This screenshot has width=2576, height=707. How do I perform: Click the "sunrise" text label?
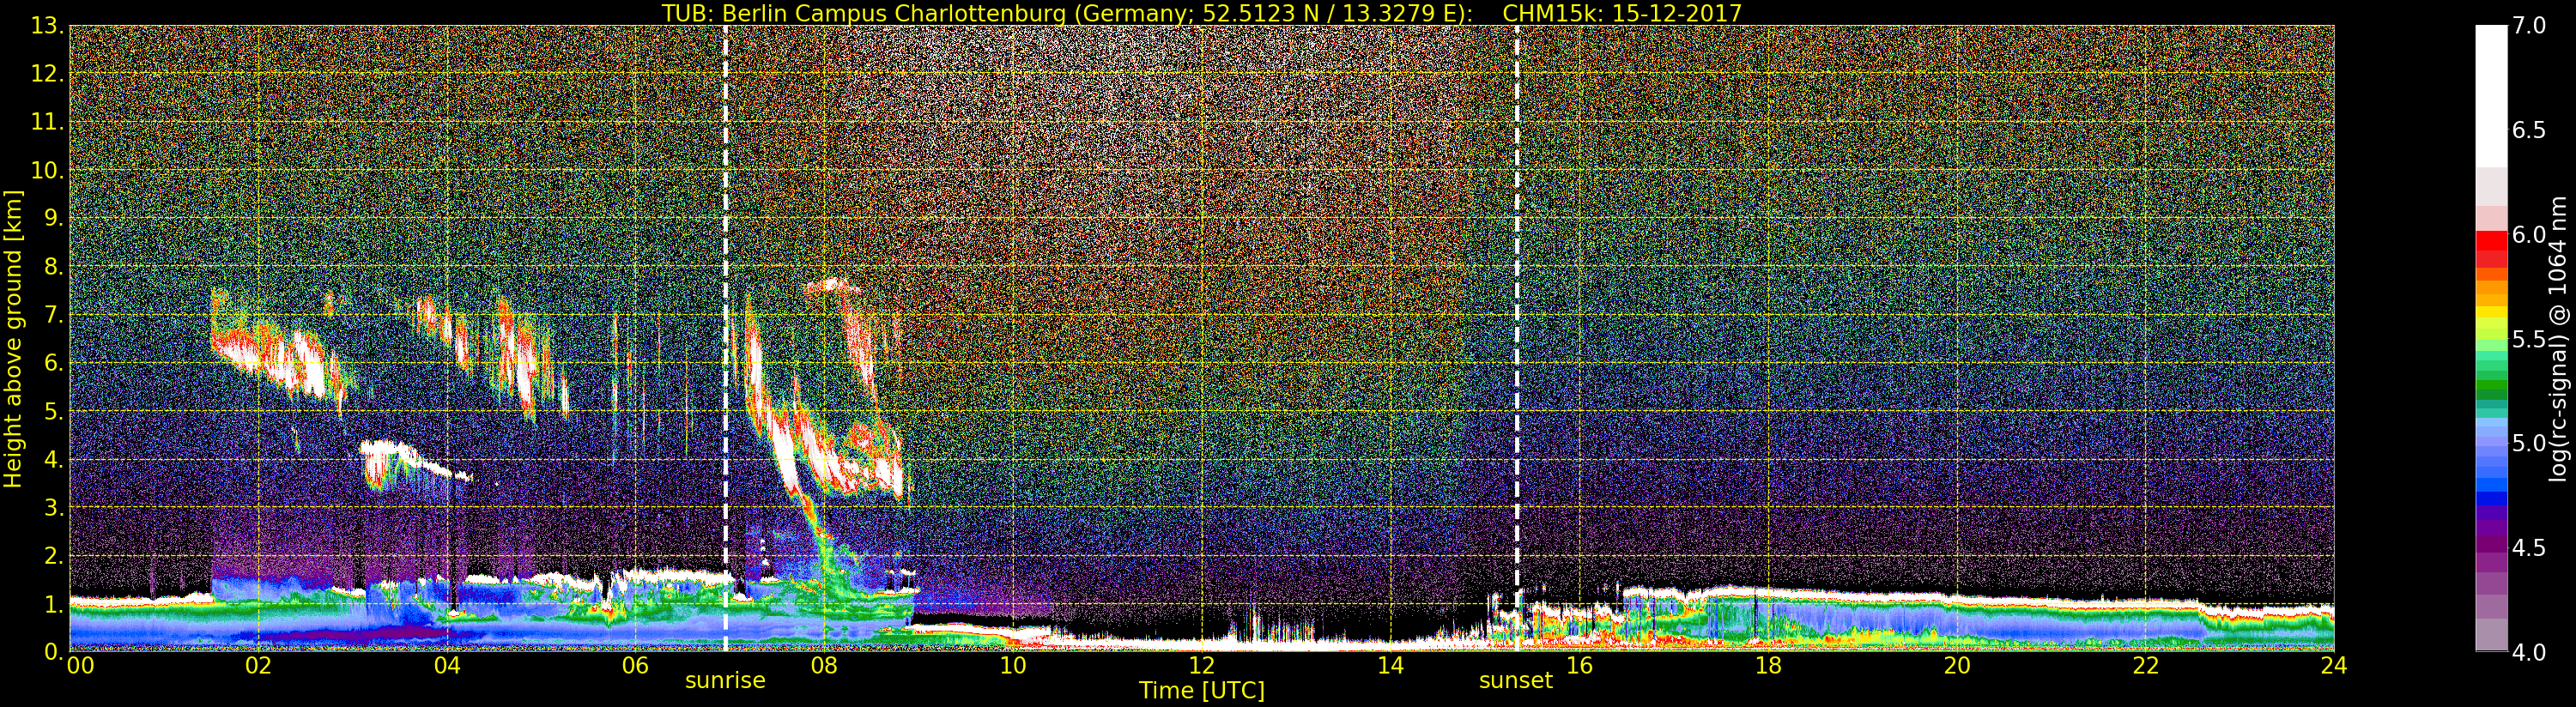tap(725, 680)
